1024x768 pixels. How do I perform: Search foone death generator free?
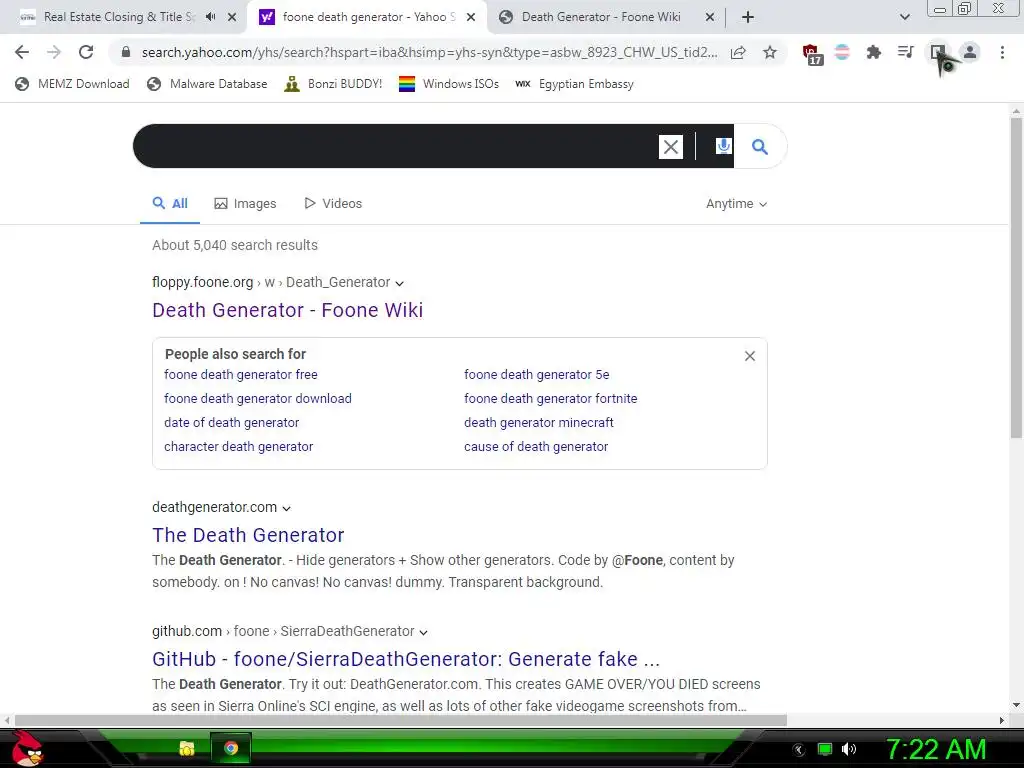(241, 374)
